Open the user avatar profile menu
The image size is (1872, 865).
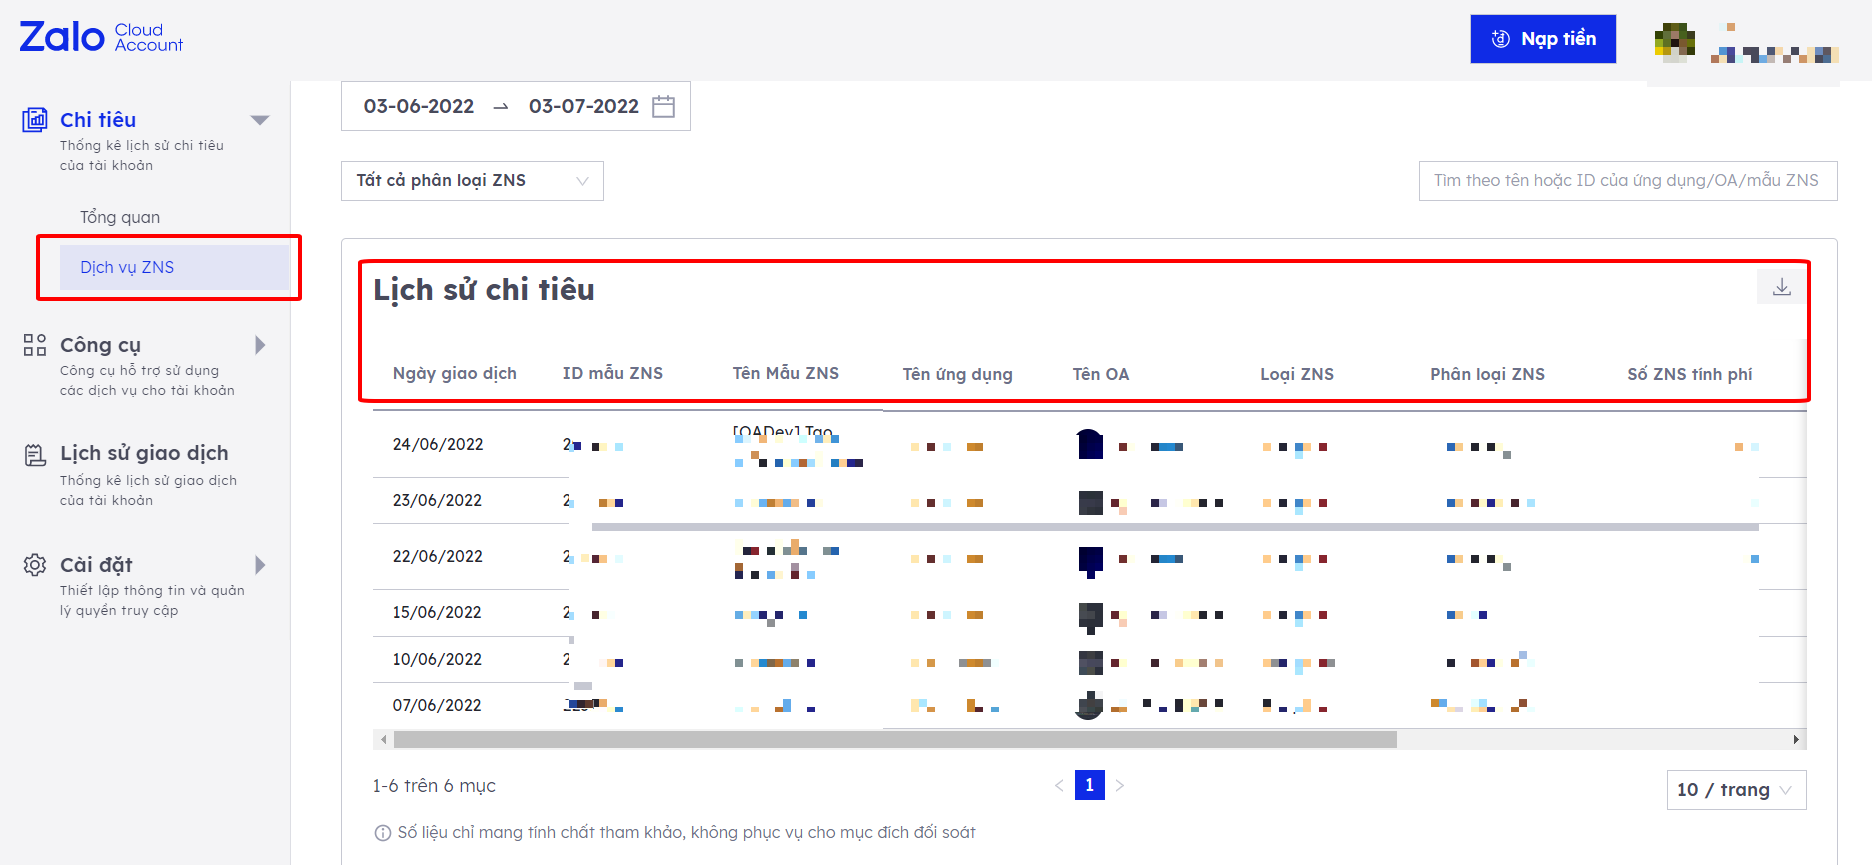pyautogui.click(x=1674, y=43)
